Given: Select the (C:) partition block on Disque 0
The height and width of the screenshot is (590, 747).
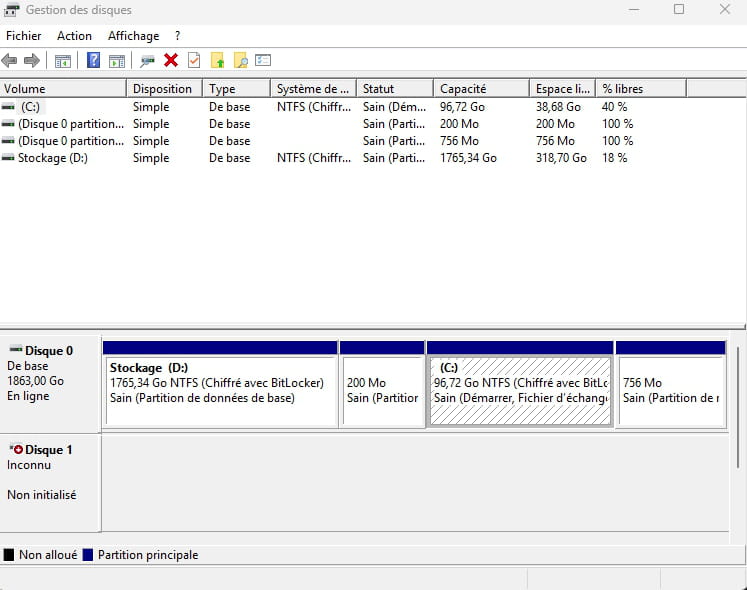Looking at the screenshot, I should 520,390.
